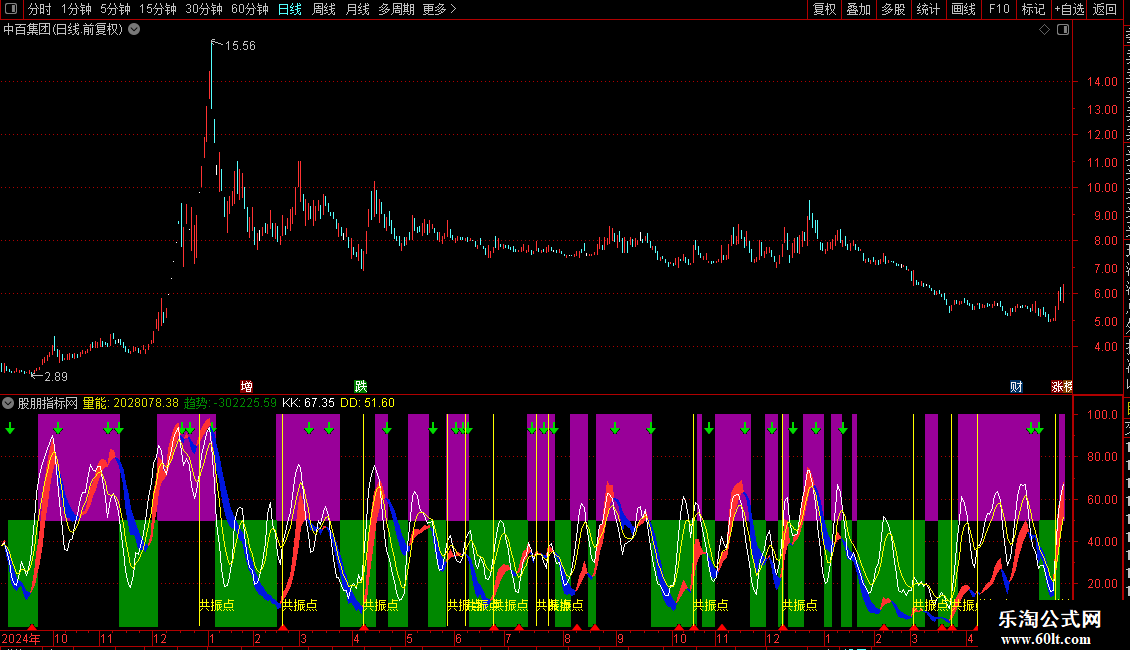
Task: Click the 量能: 2028078.38 value
Action: point(130,404)
